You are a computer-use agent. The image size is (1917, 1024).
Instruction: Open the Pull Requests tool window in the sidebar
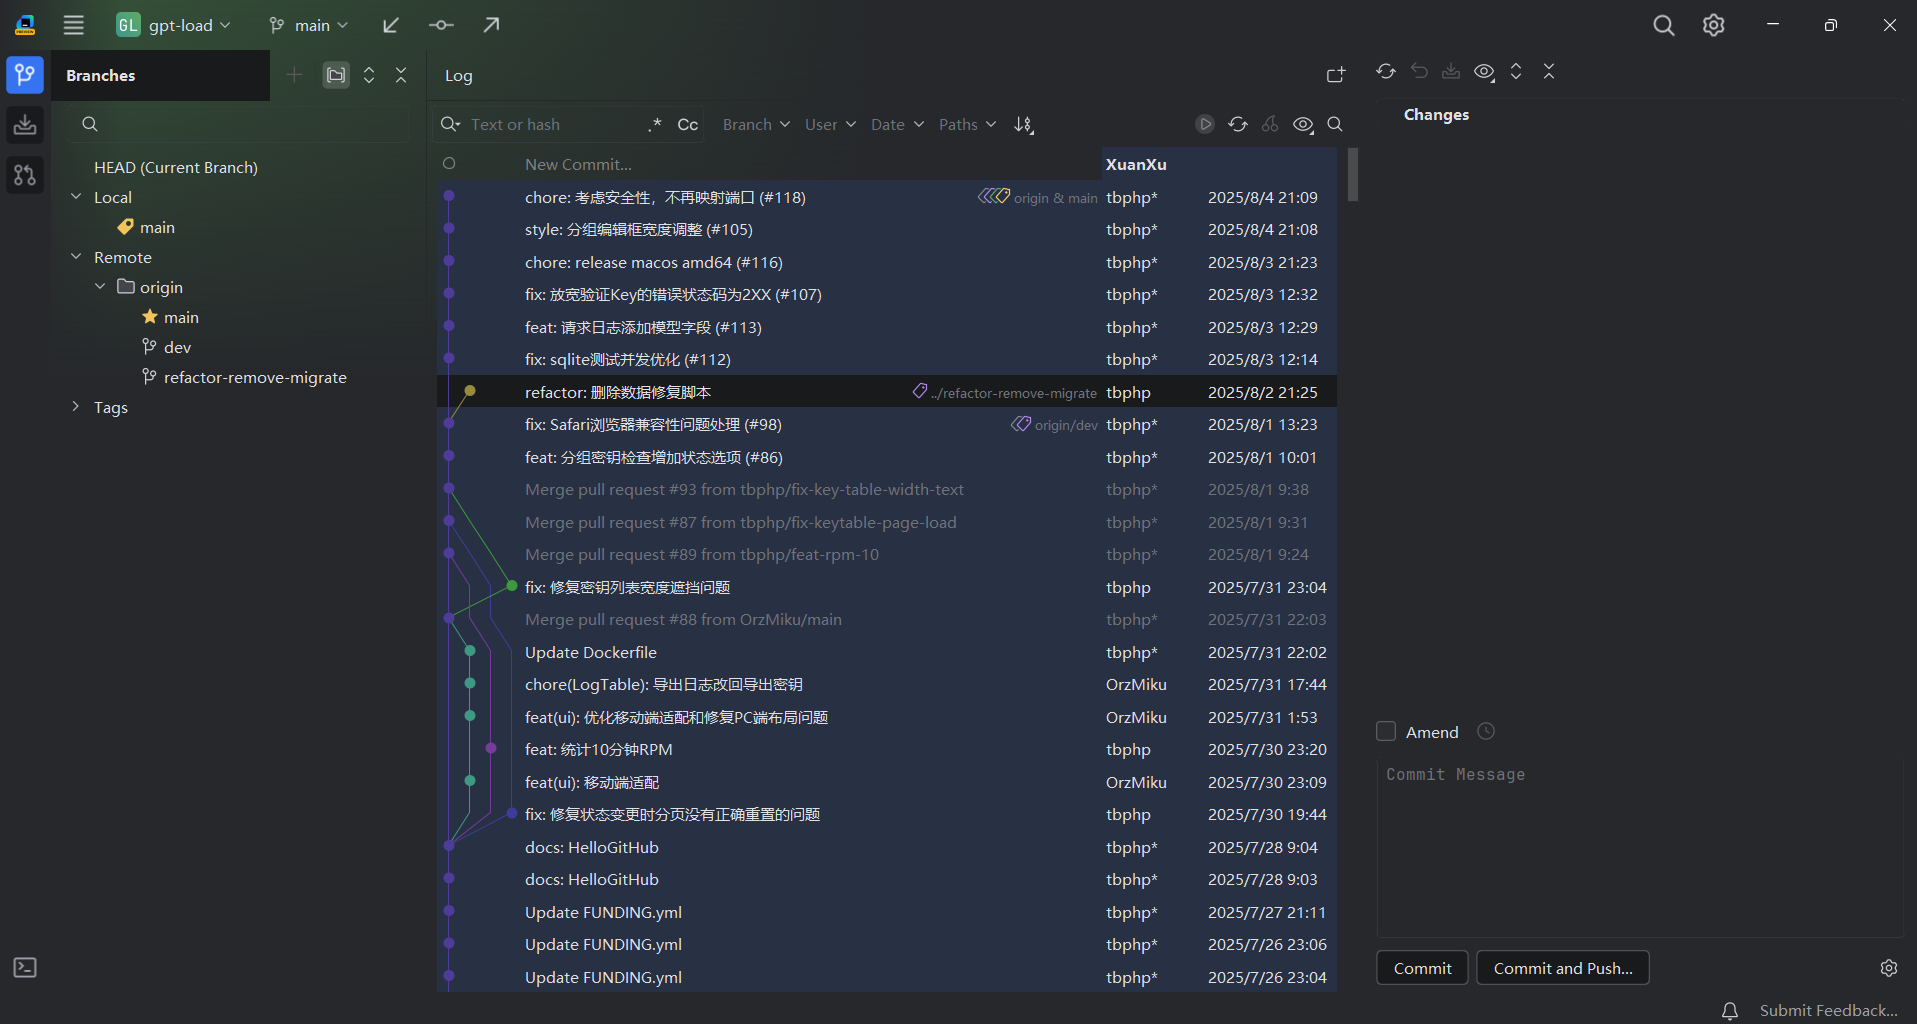pos(25,175)
